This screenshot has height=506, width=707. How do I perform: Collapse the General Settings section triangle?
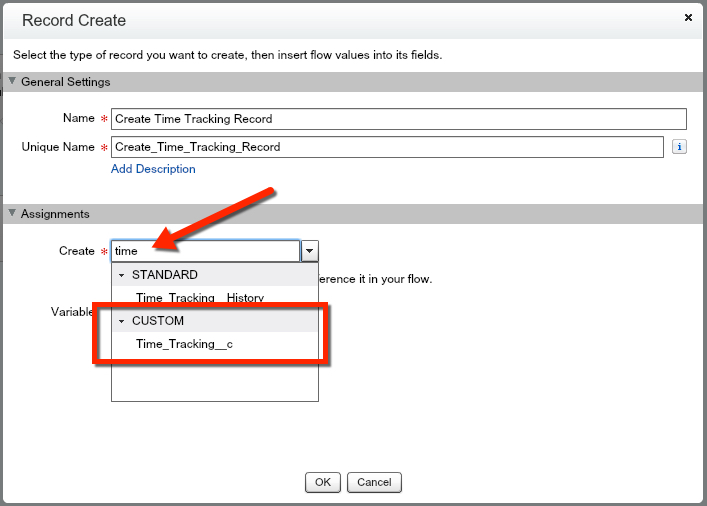tap(12, 82)
